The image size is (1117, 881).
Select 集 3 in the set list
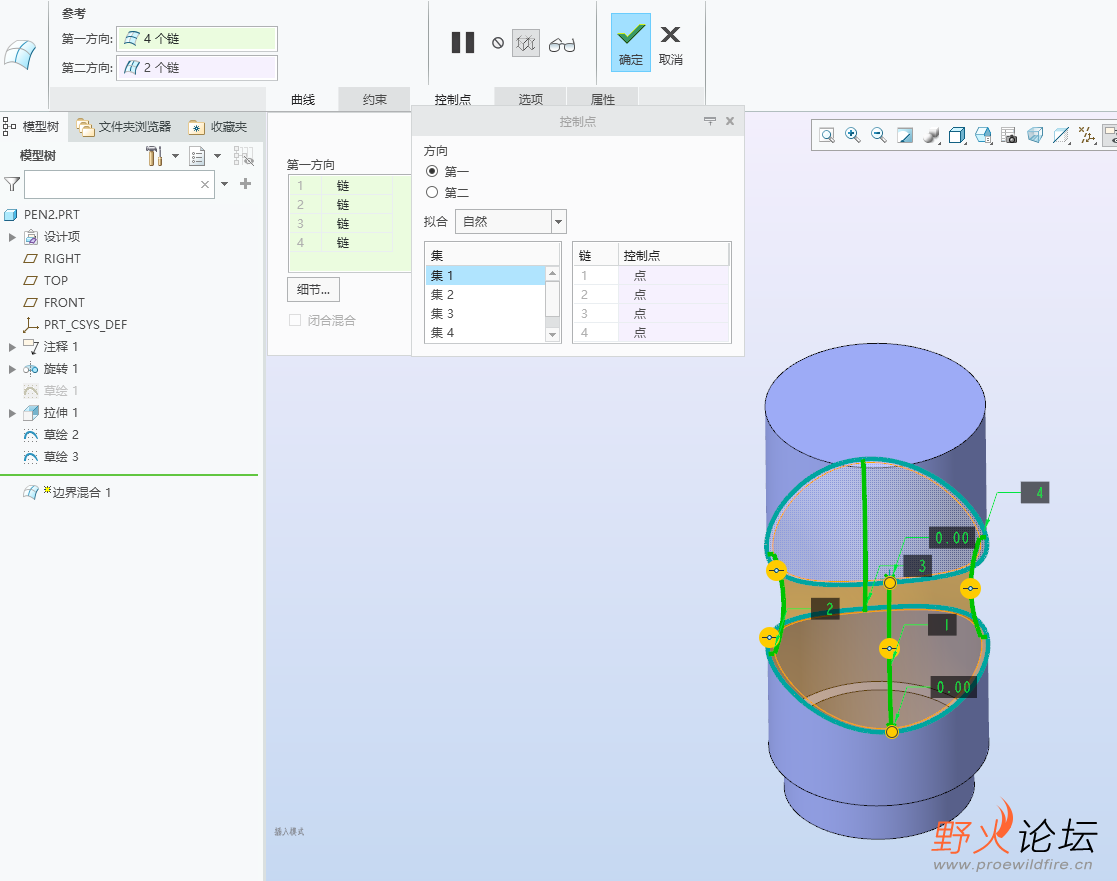[x=485, y=313]
